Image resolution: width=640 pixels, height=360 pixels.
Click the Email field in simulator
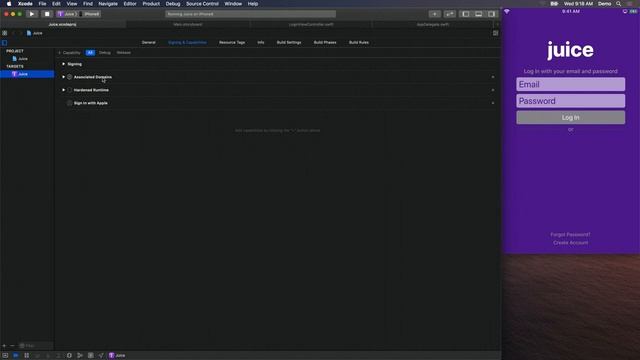coord(571,84)
